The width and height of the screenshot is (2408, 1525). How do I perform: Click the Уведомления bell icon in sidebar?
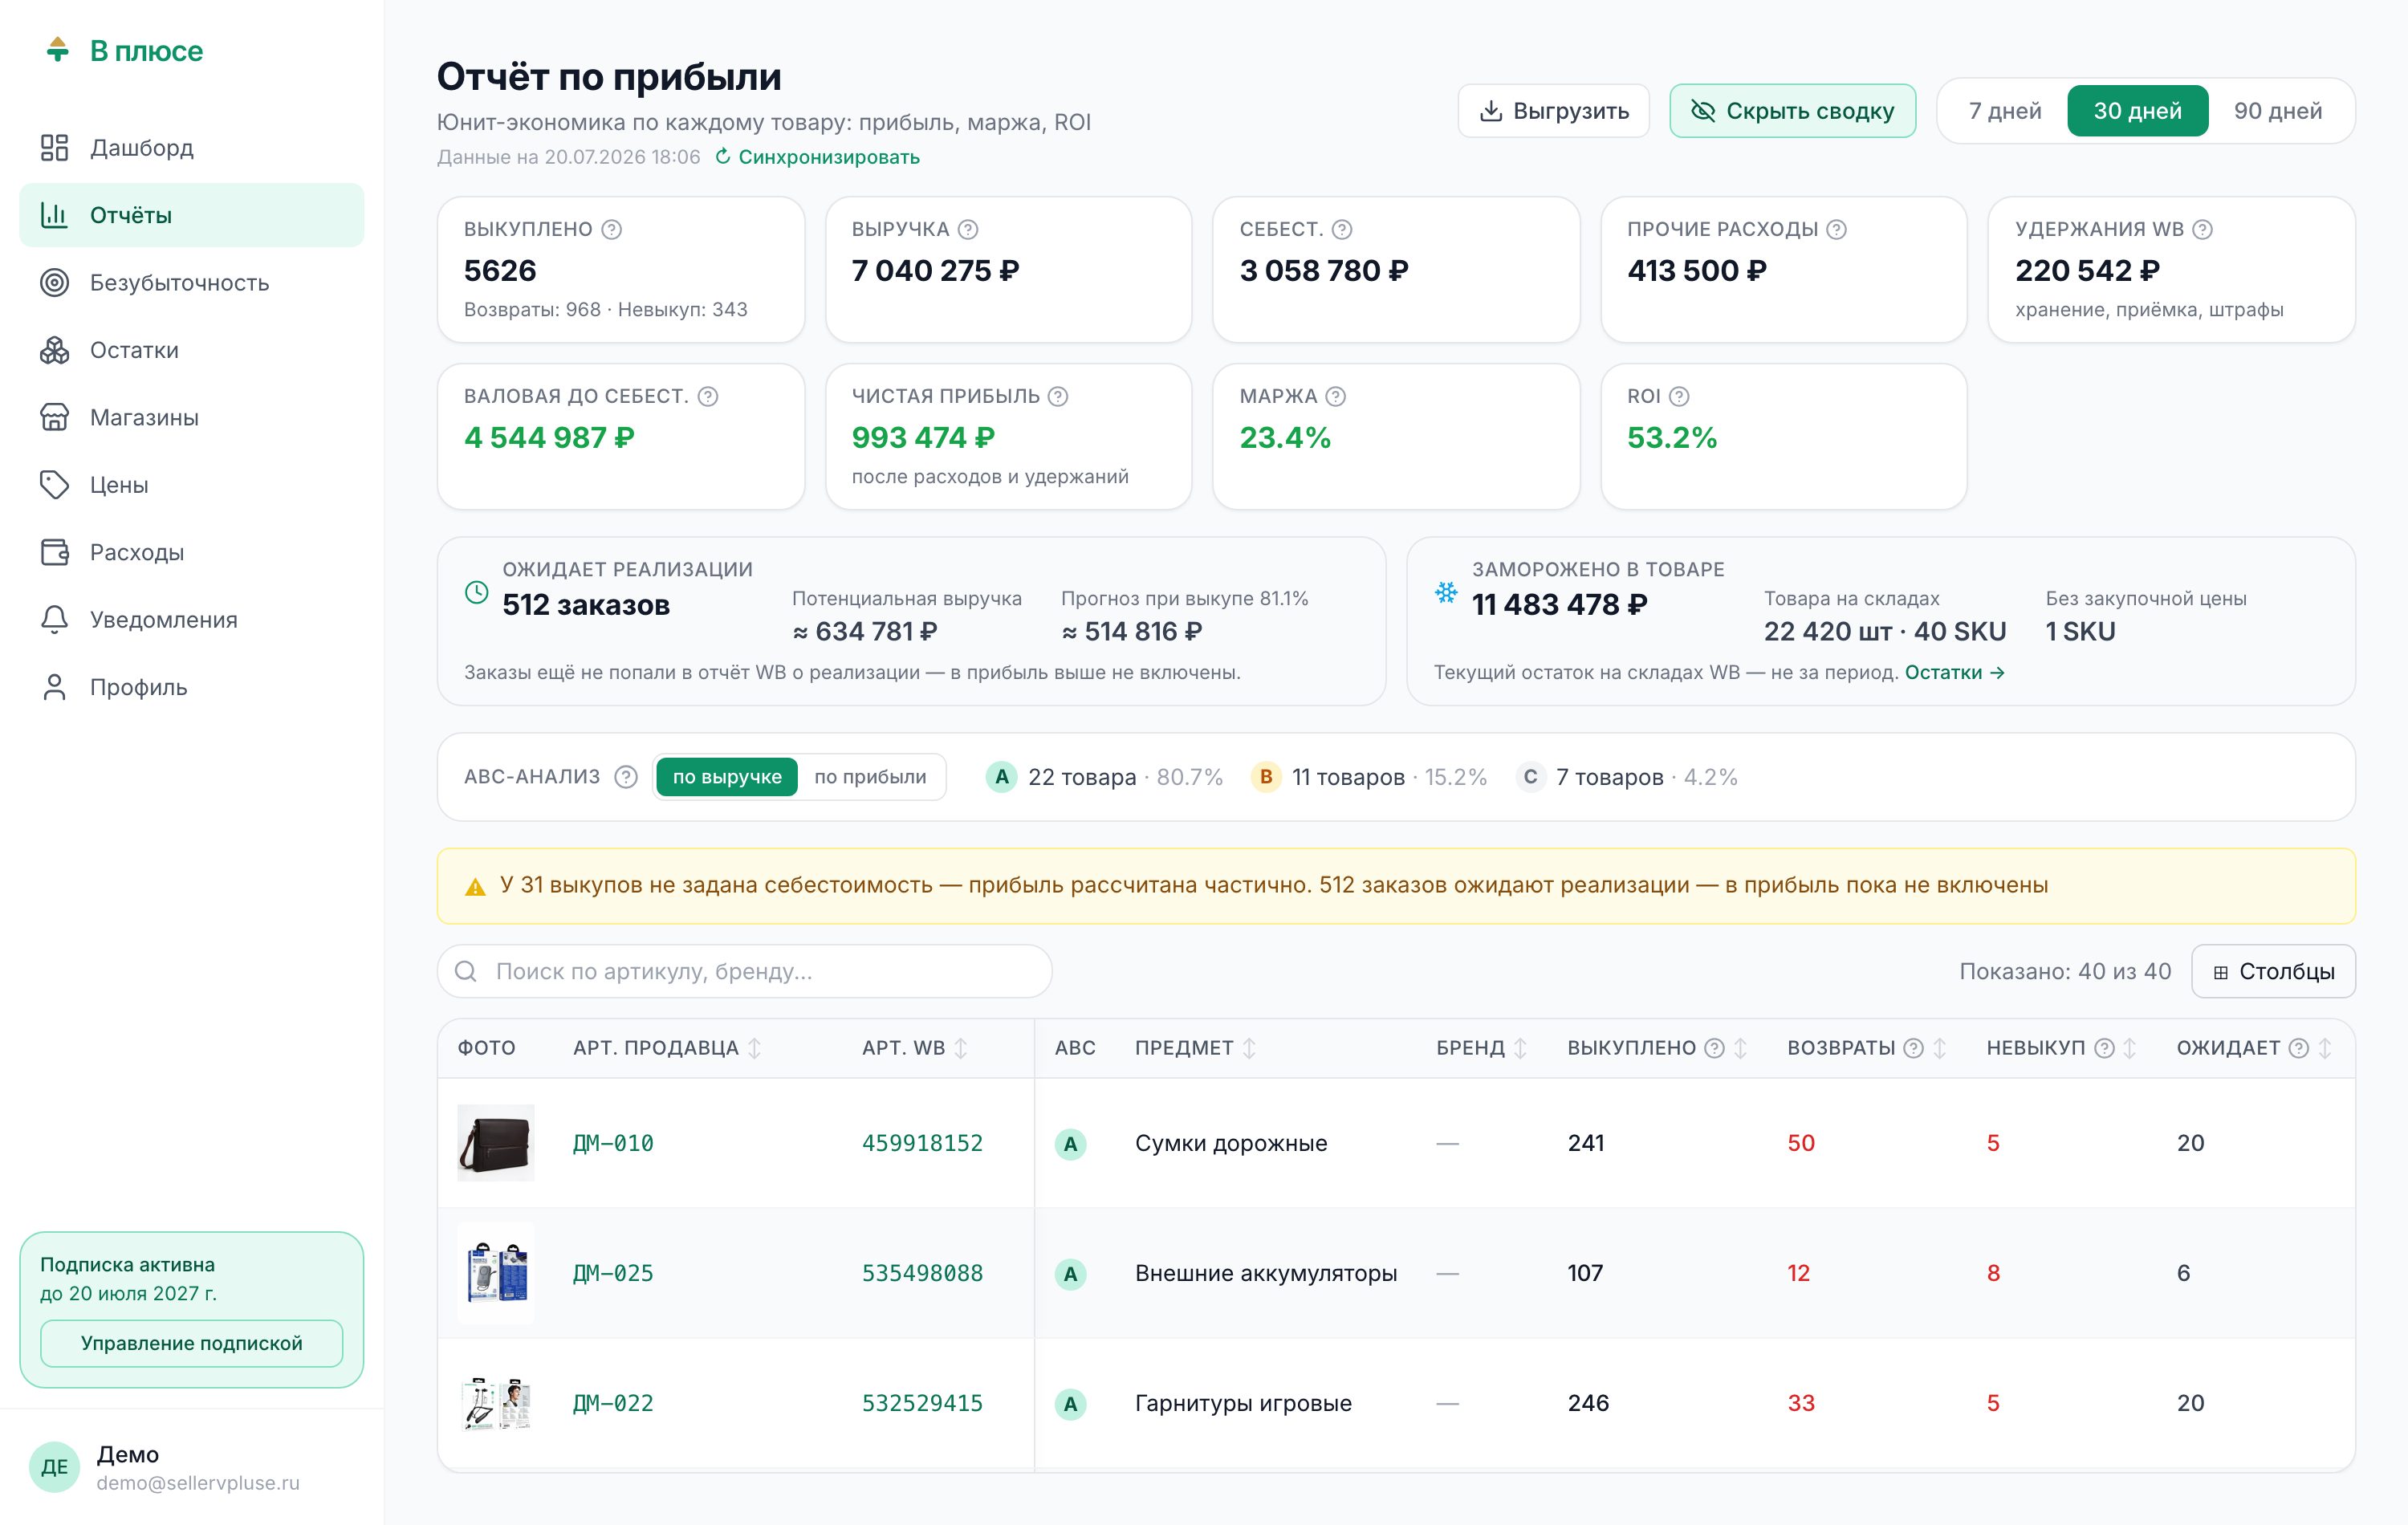(x=54, y=620)
